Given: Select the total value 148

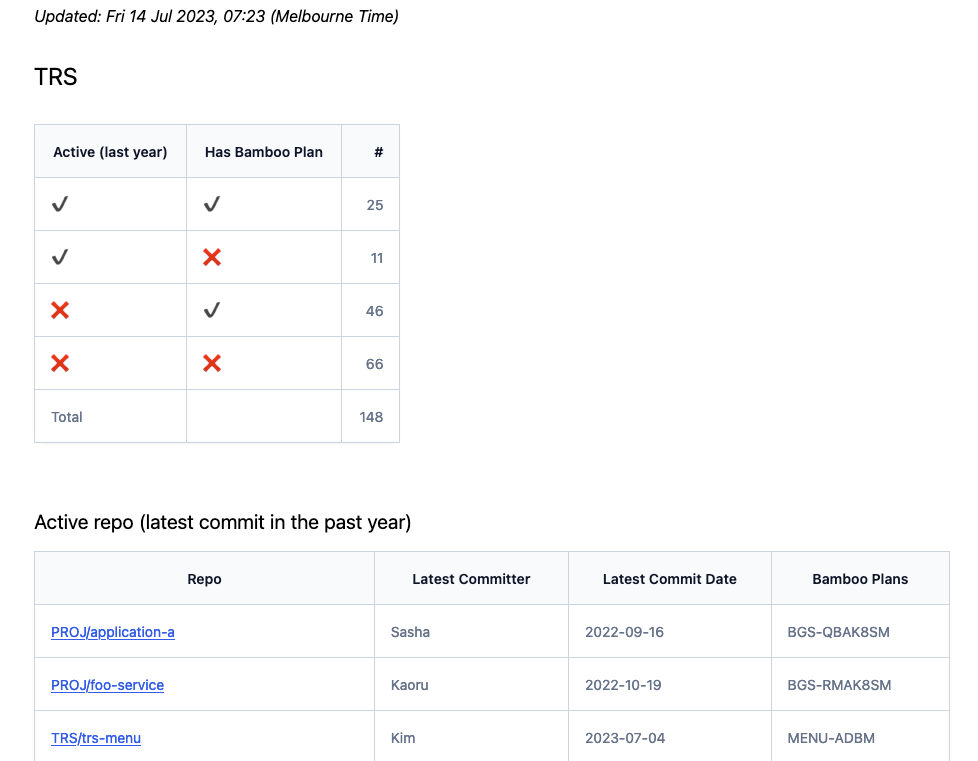Looking at the screenshot, I should point(371,417).
